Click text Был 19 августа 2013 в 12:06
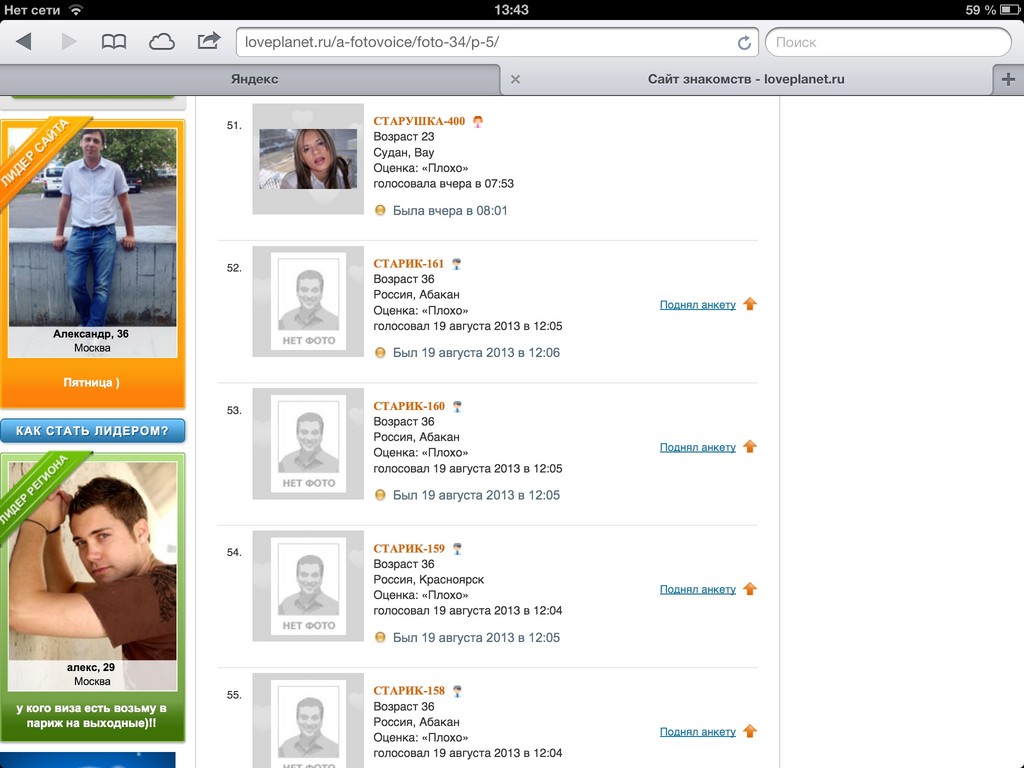1024x768 pixels. [x=476, y=353]
